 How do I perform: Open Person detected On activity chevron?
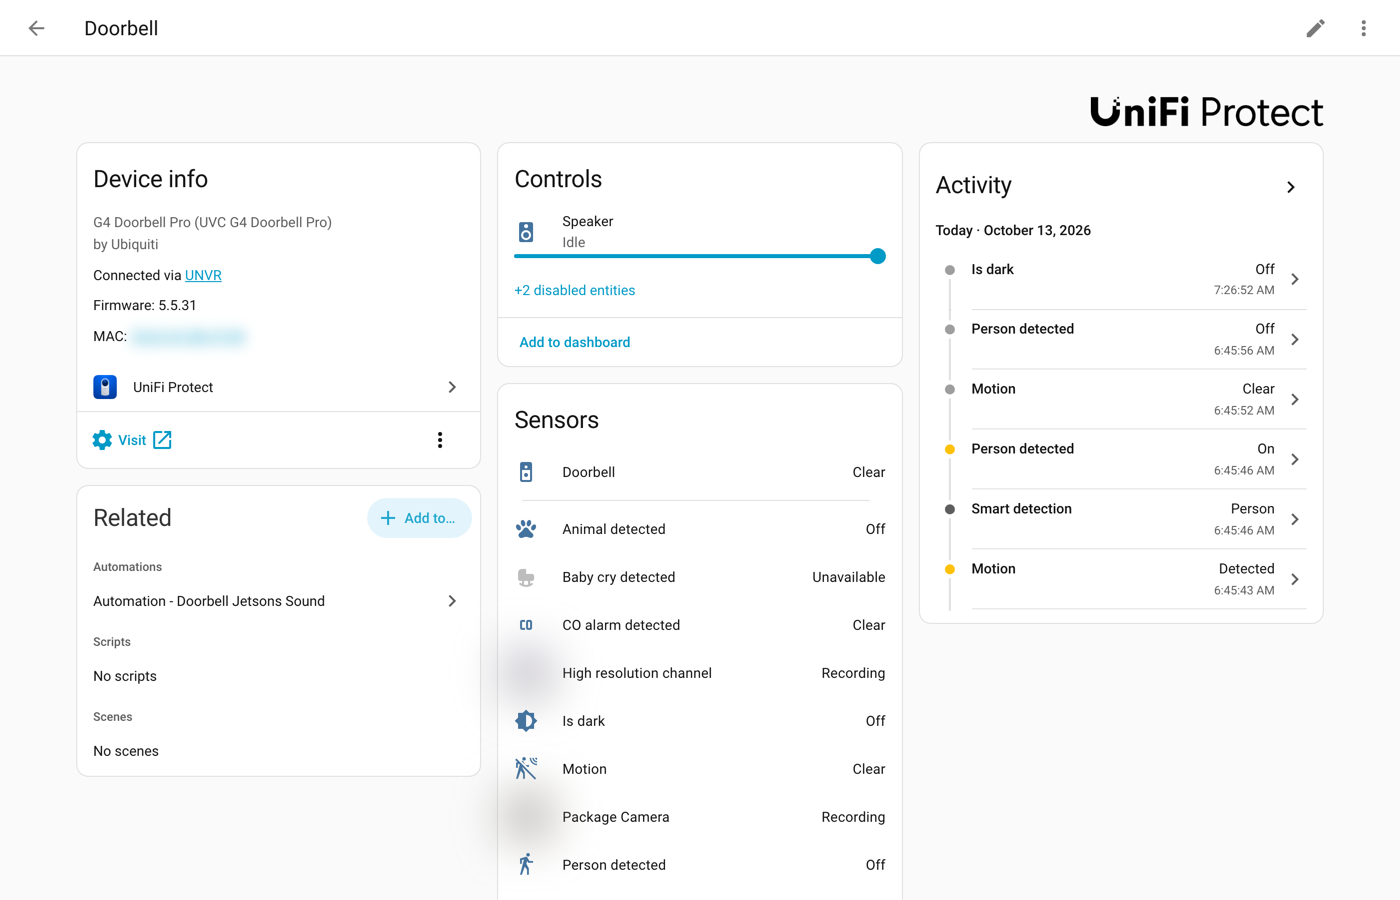pyautogui.click(x=1295, y=460)
